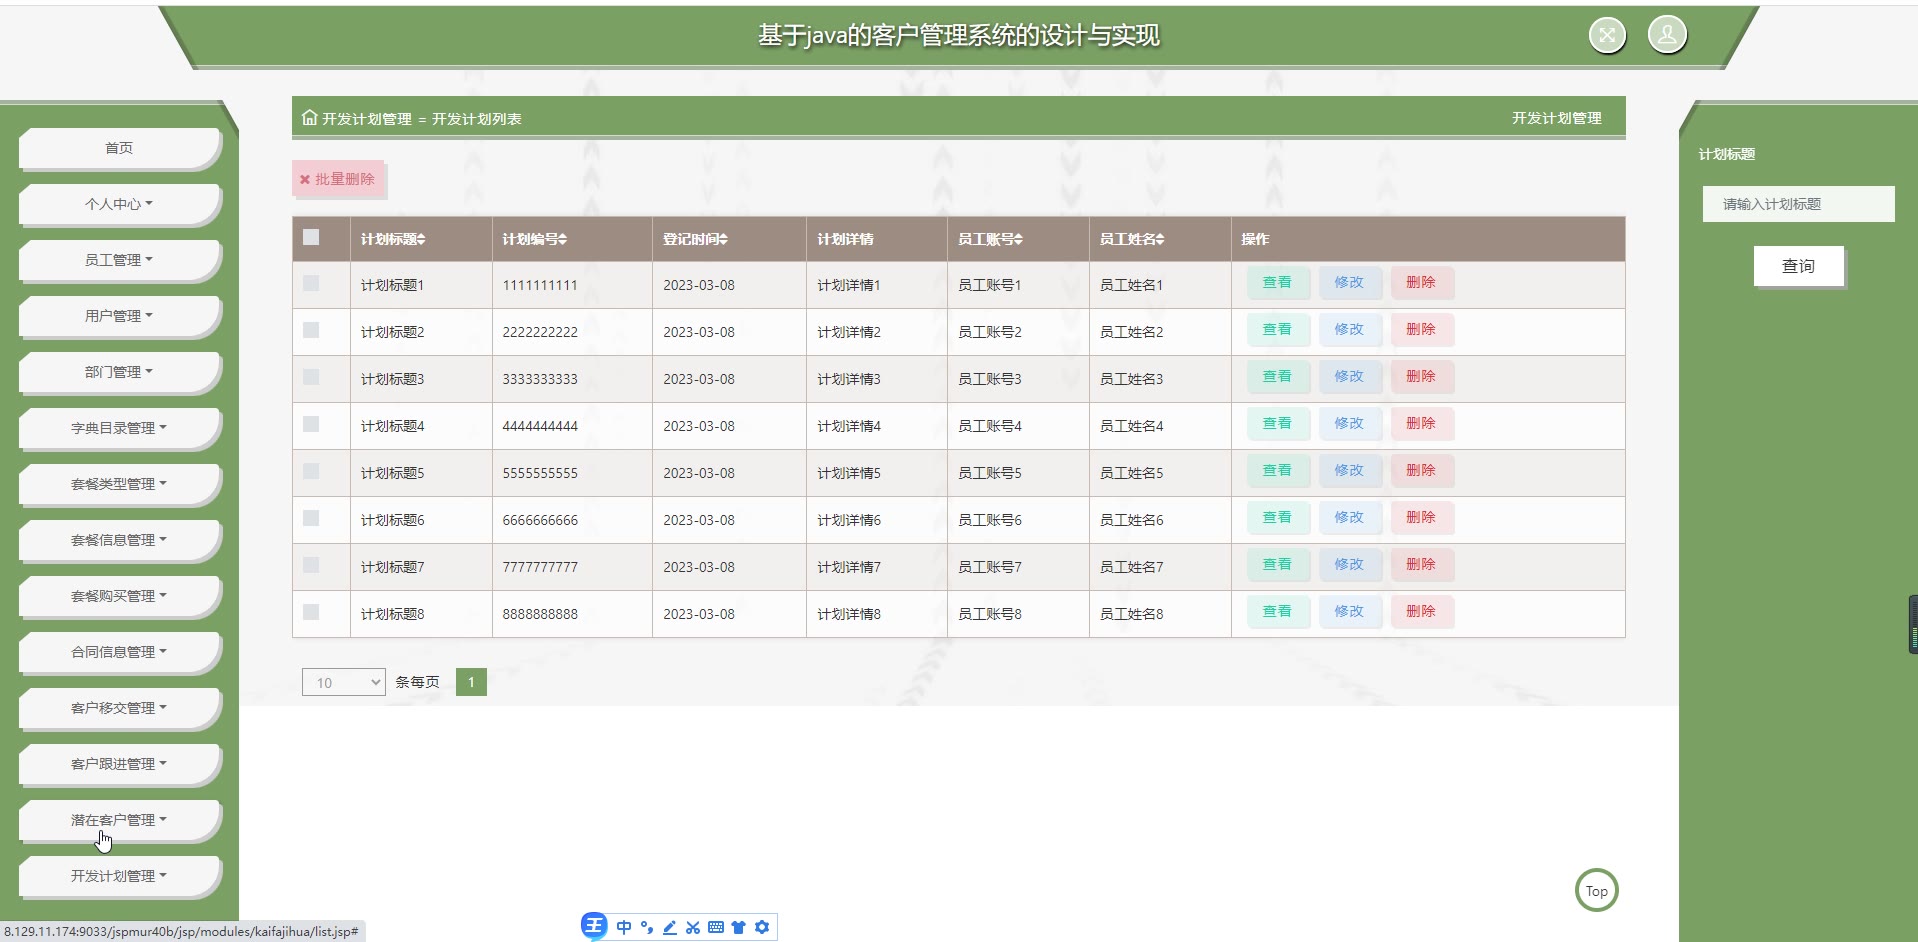This screenshot has width=1918, height=942.
Task: Open the 潜在客户管理 sidebar menu
Action: pos(119,820)
